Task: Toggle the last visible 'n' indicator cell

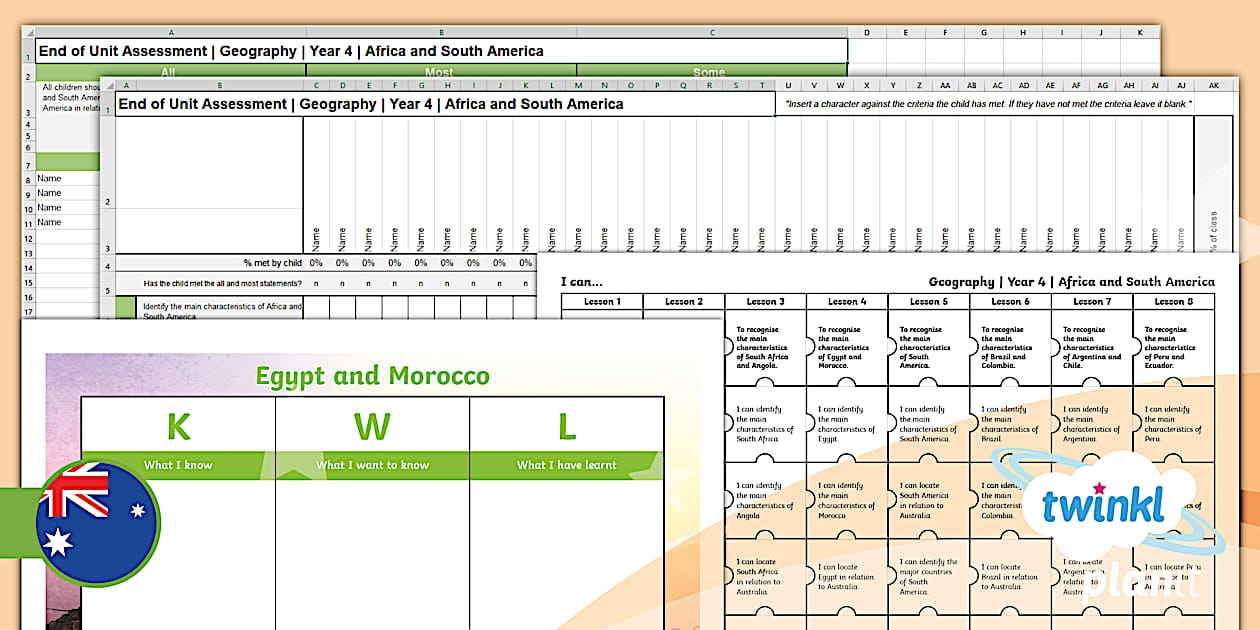Action: (523, 282)
